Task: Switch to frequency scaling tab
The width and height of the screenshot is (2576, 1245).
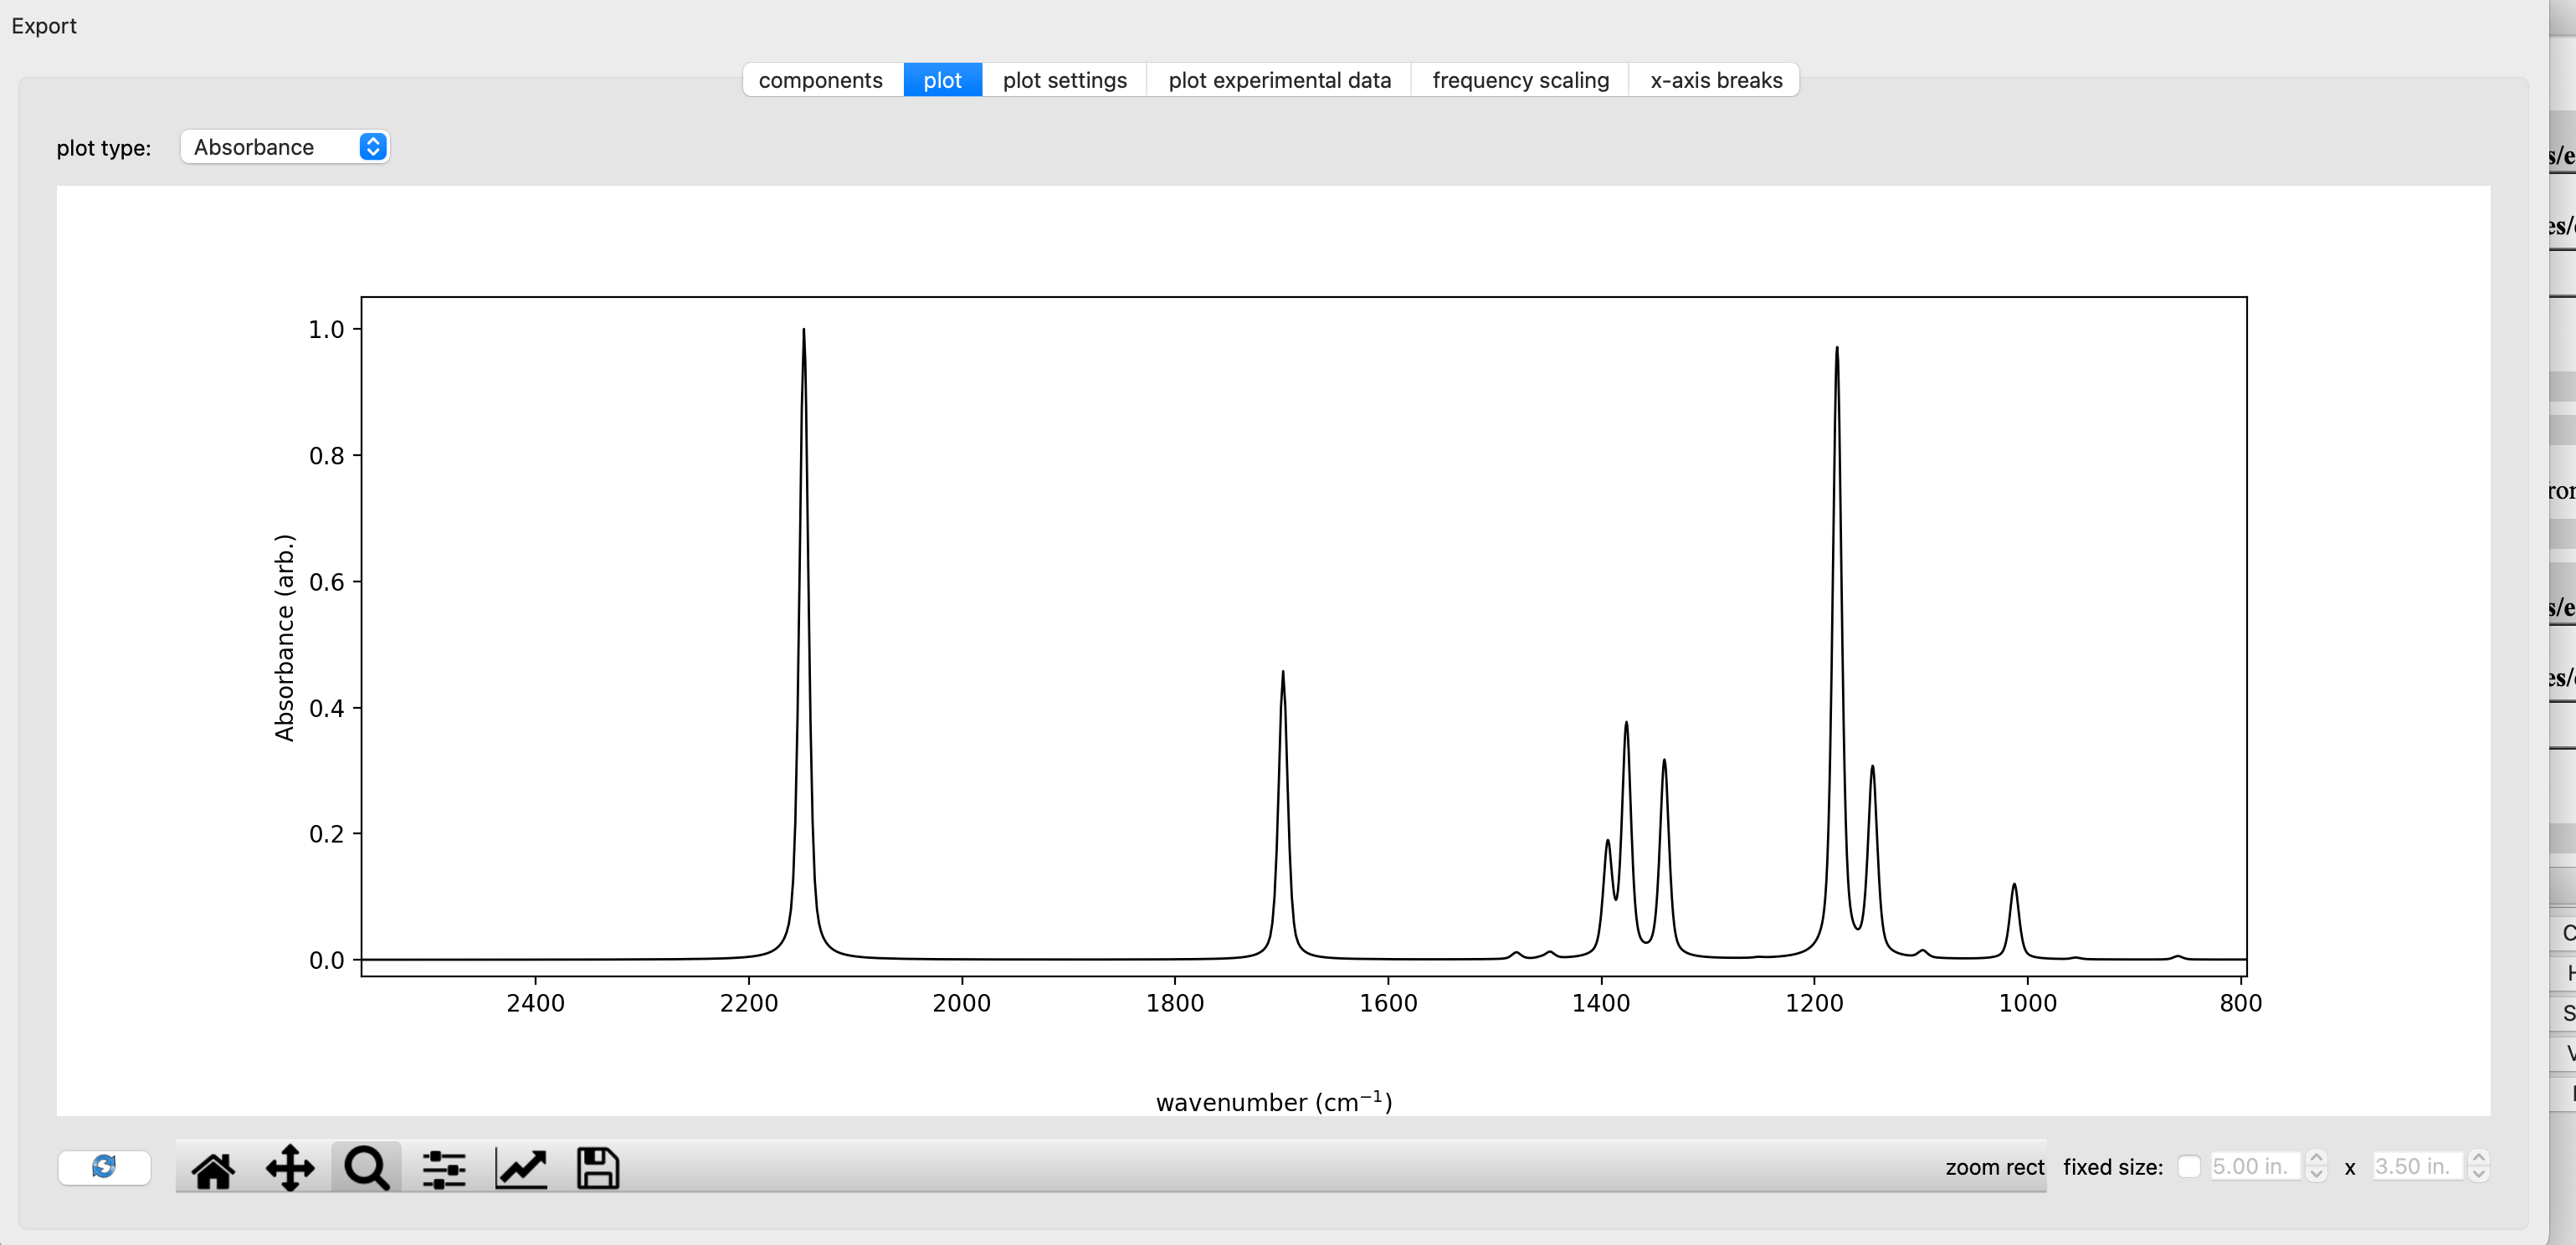Action: point(1520,80)
